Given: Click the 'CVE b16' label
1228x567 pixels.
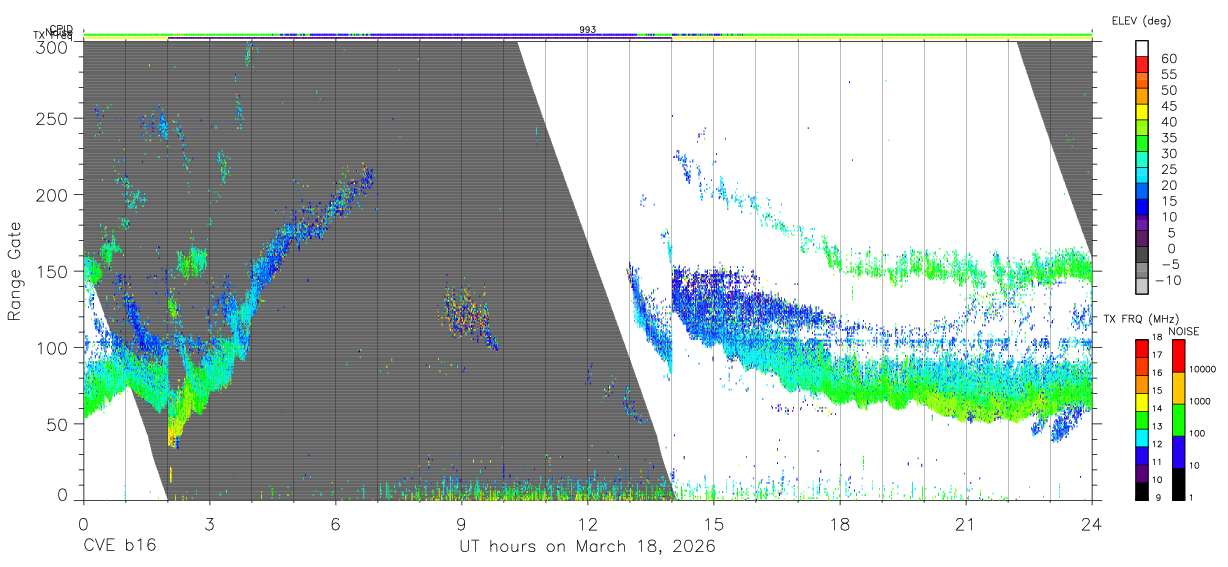Looking at the screenshot, I should coord(118,547).
